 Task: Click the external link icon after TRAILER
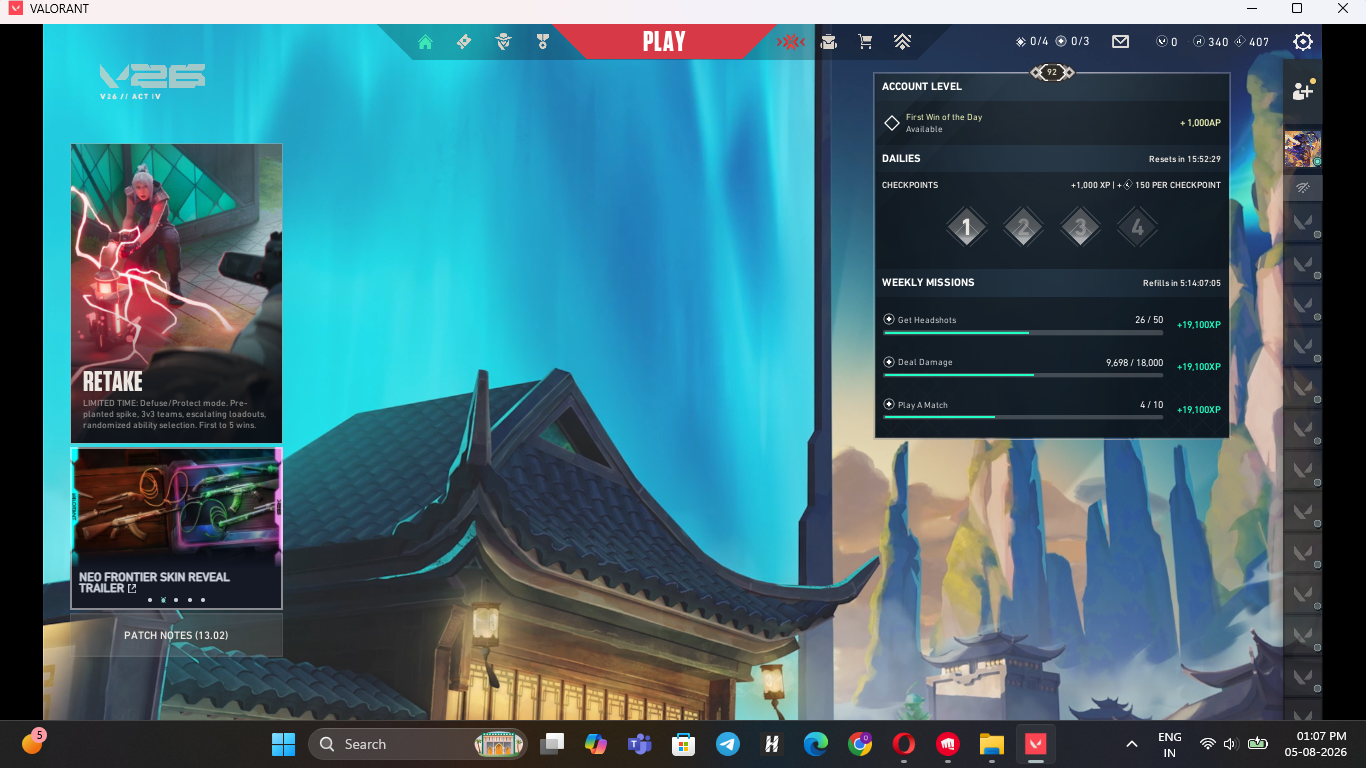click(x=132, y=589)
